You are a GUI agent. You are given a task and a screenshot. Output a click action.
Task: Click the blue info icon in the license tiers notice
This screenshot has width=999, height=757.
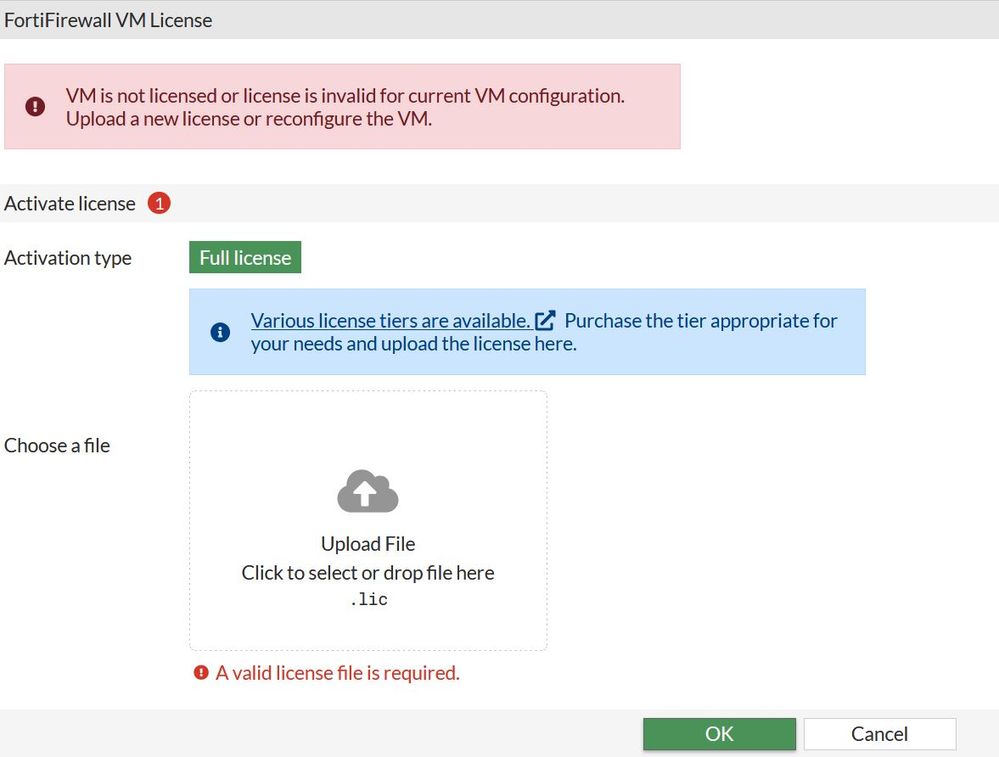tap(220, 332)
